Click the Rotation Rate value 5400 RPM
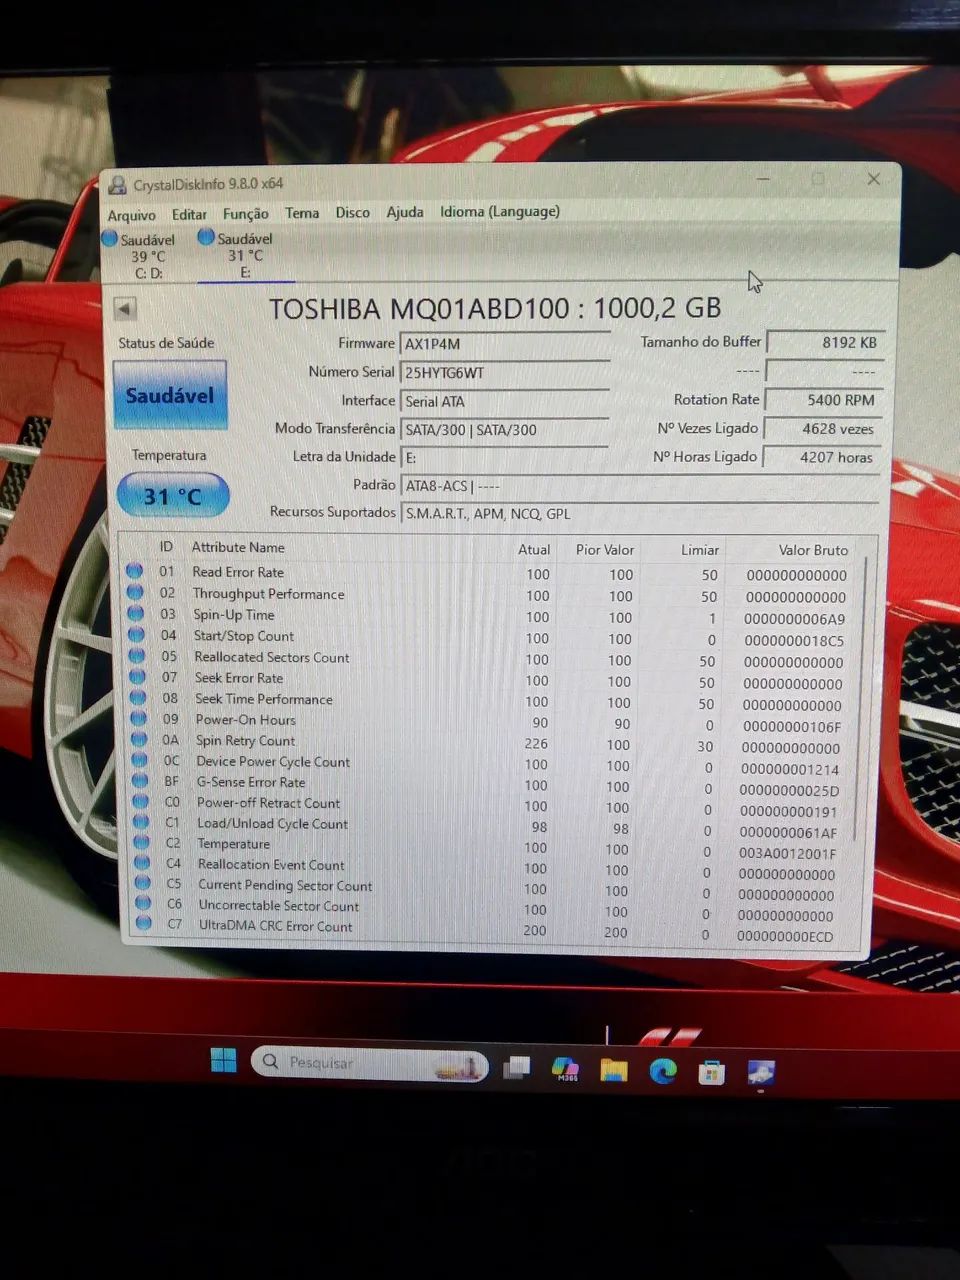 pos(824,399)
